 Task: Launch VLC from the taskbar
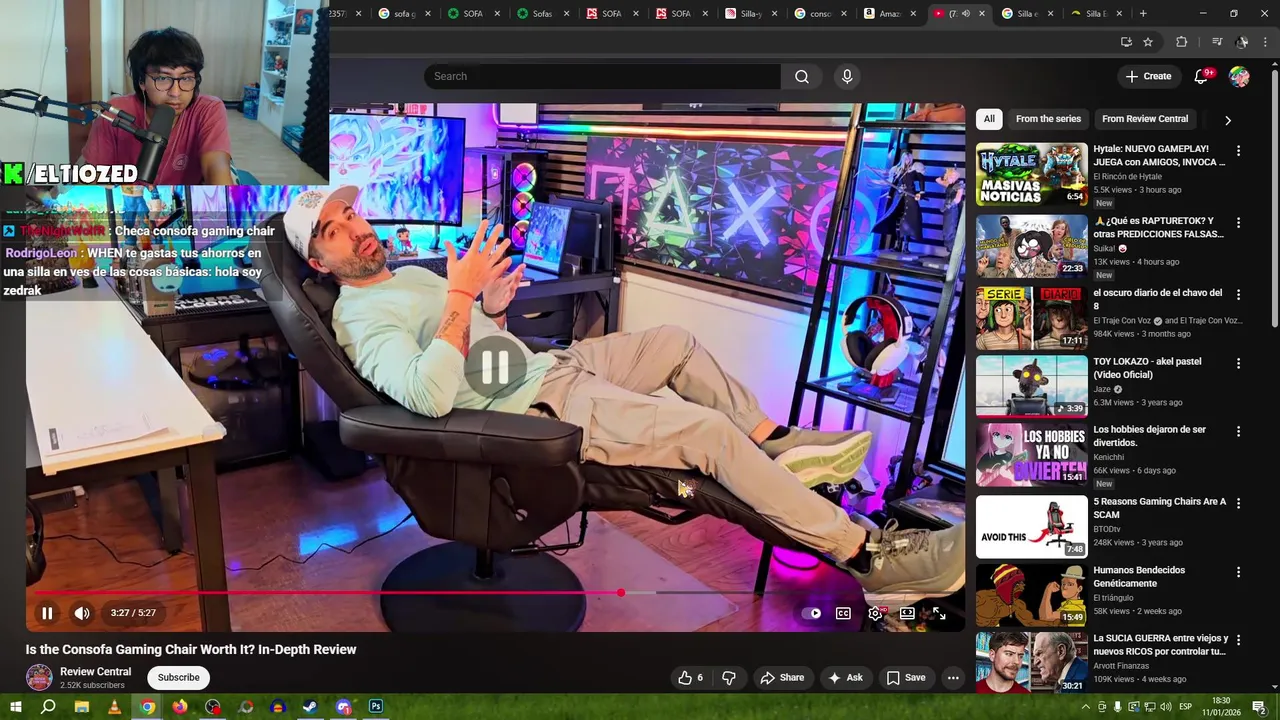114,707
